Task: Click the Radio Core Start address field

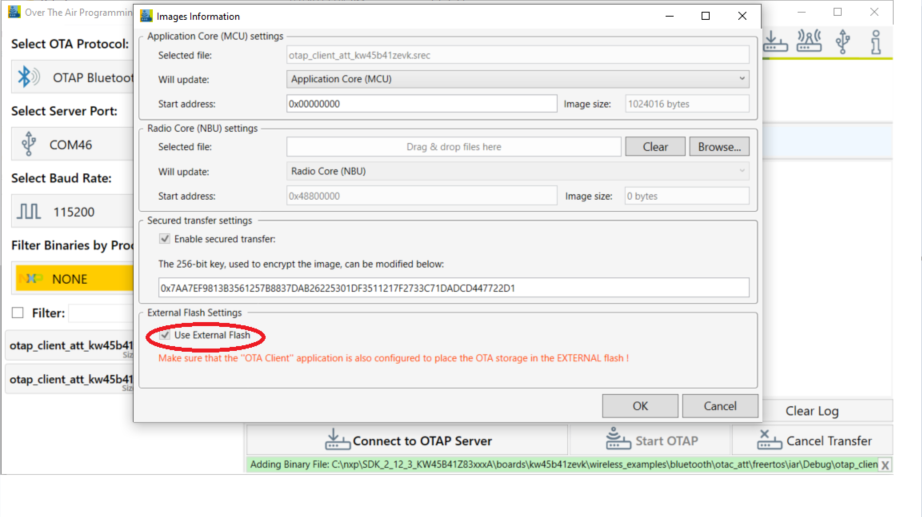Action: [x=422, y=196]
